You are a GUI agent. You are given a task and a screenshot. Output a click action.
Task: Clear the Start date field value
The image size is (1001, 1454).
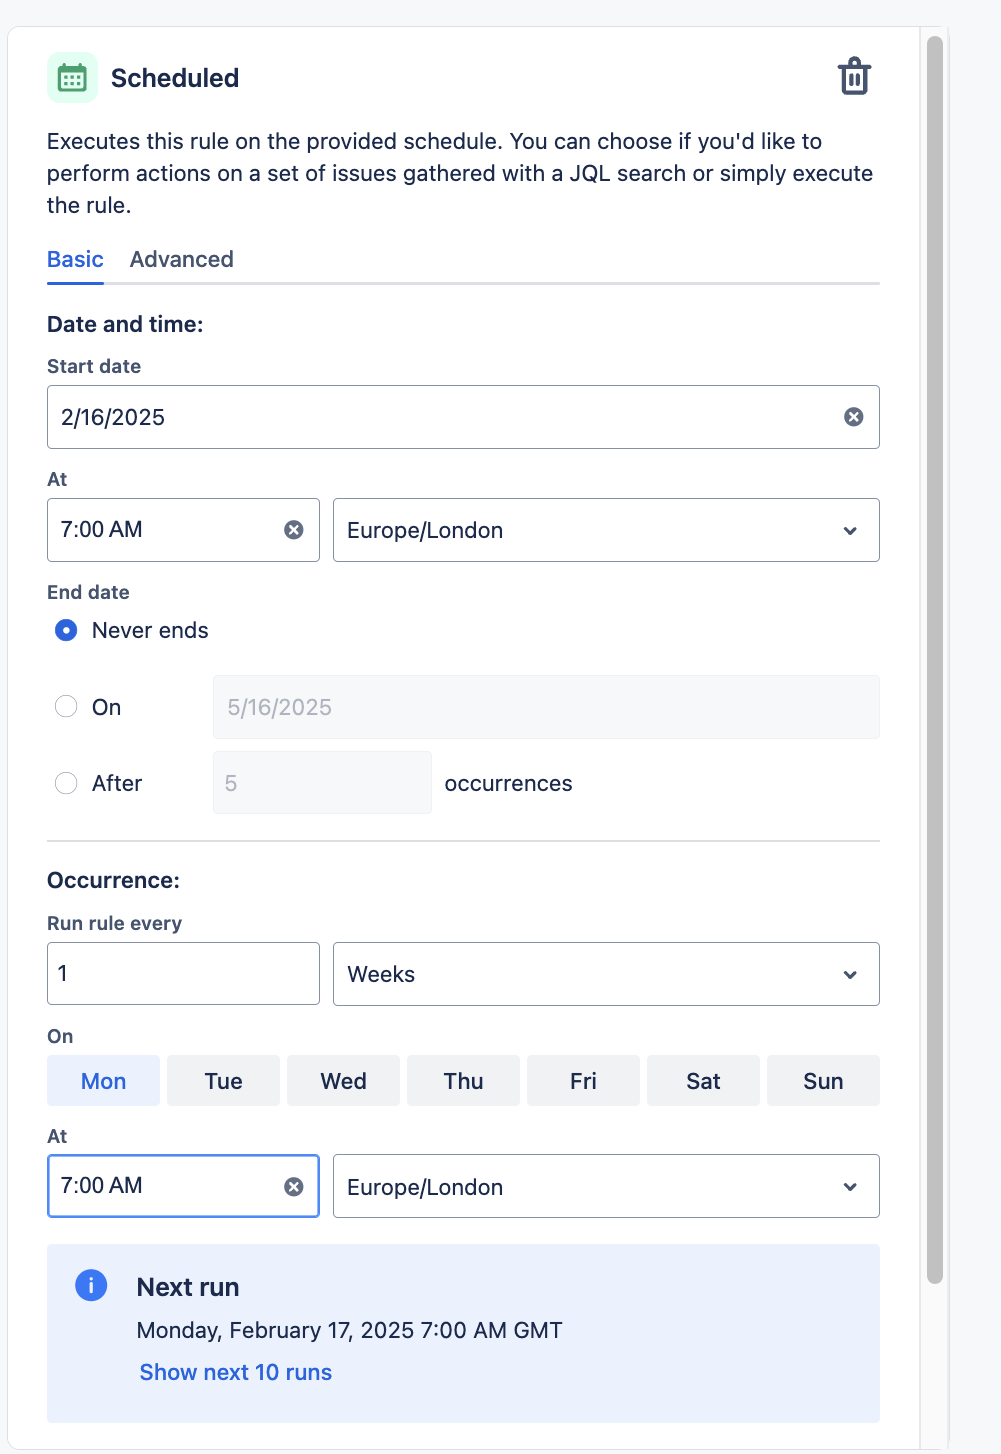click(x=853, y=417)
